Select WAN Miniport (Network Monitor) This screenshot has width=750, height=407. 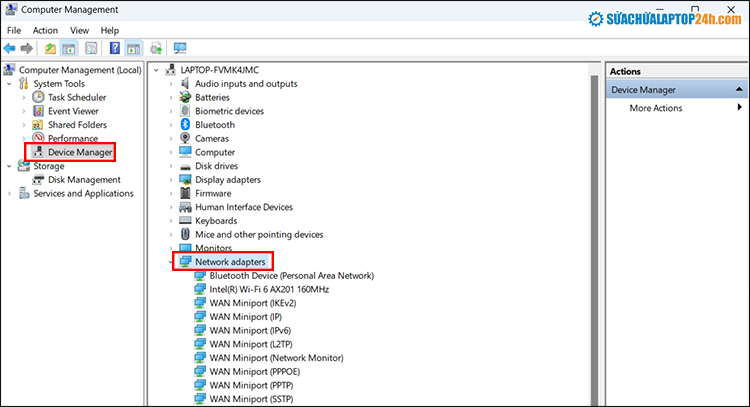[276, 358]
